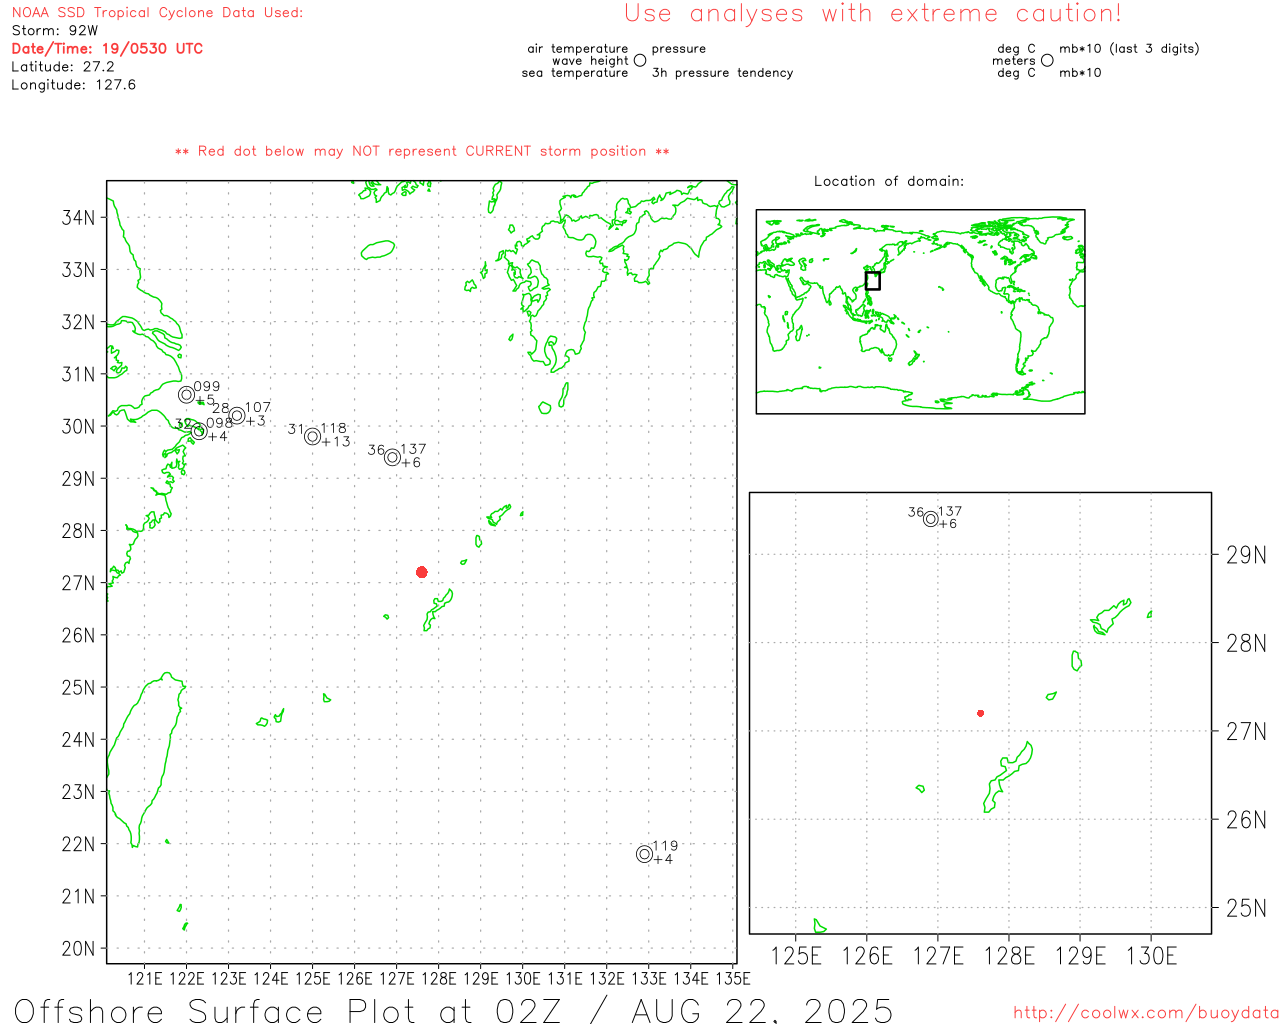The width and height of the screenshot is (1280, 1024).
Task: Click the small red dot in the inset map
Action: [x=980, y=713]
